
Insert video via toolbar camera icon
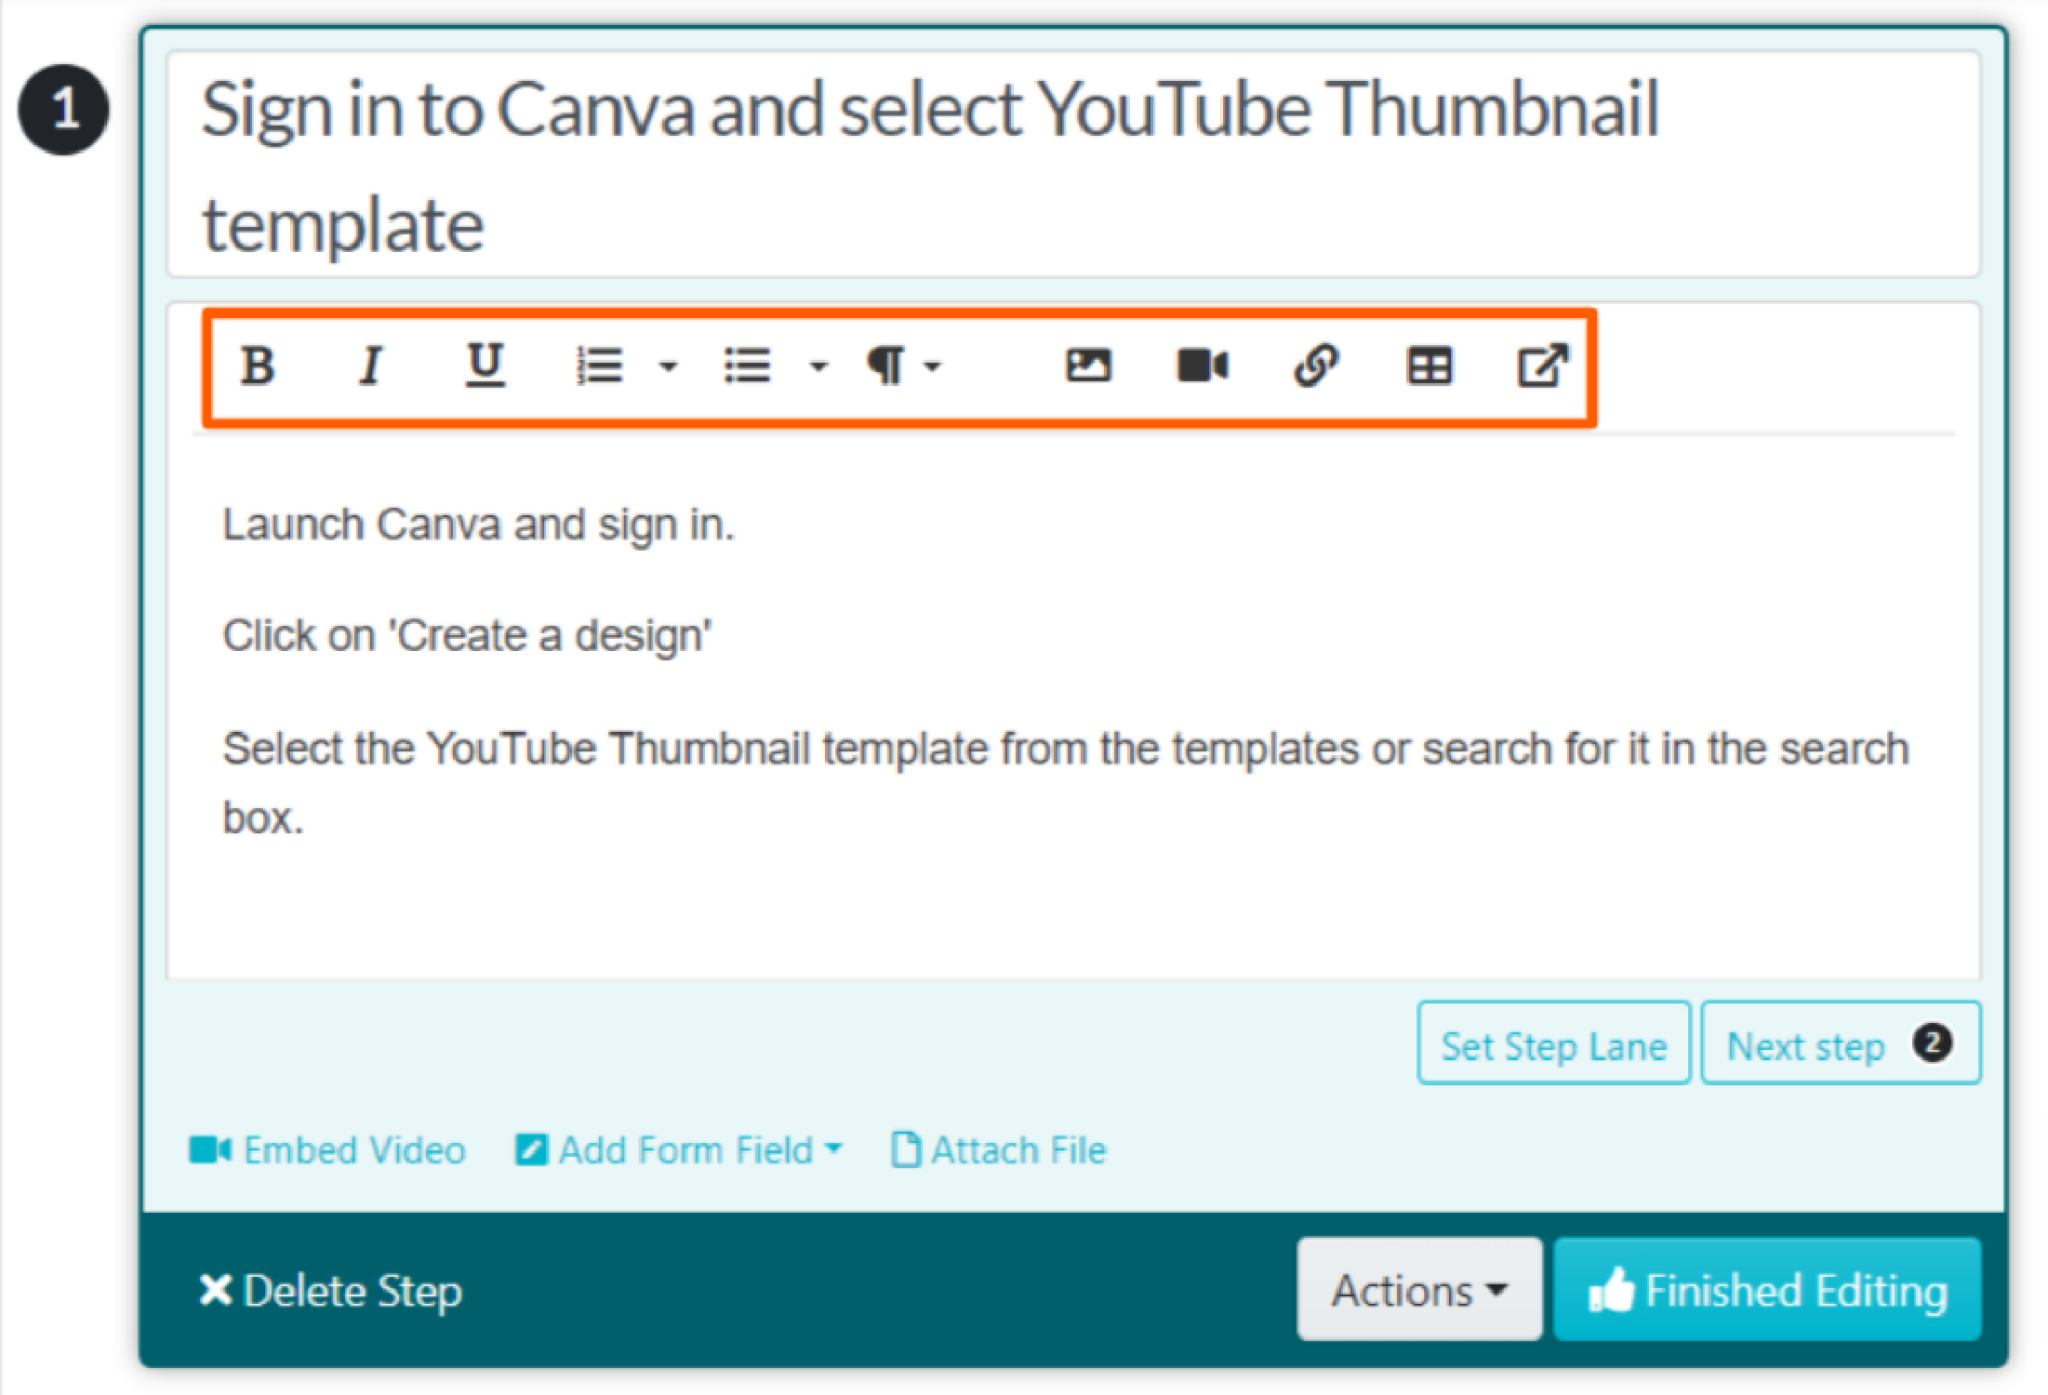(1202, 365)
